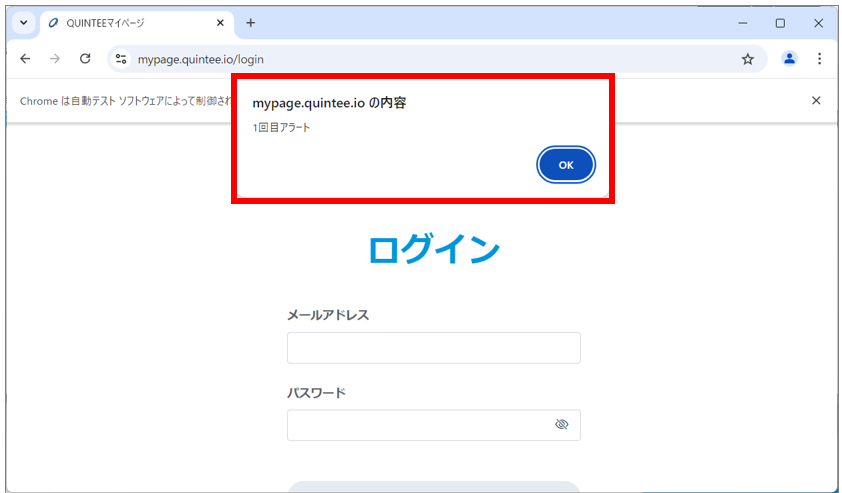Minimize the Chrome window
This screenshot has height=493, width=842.
[742, 23]
